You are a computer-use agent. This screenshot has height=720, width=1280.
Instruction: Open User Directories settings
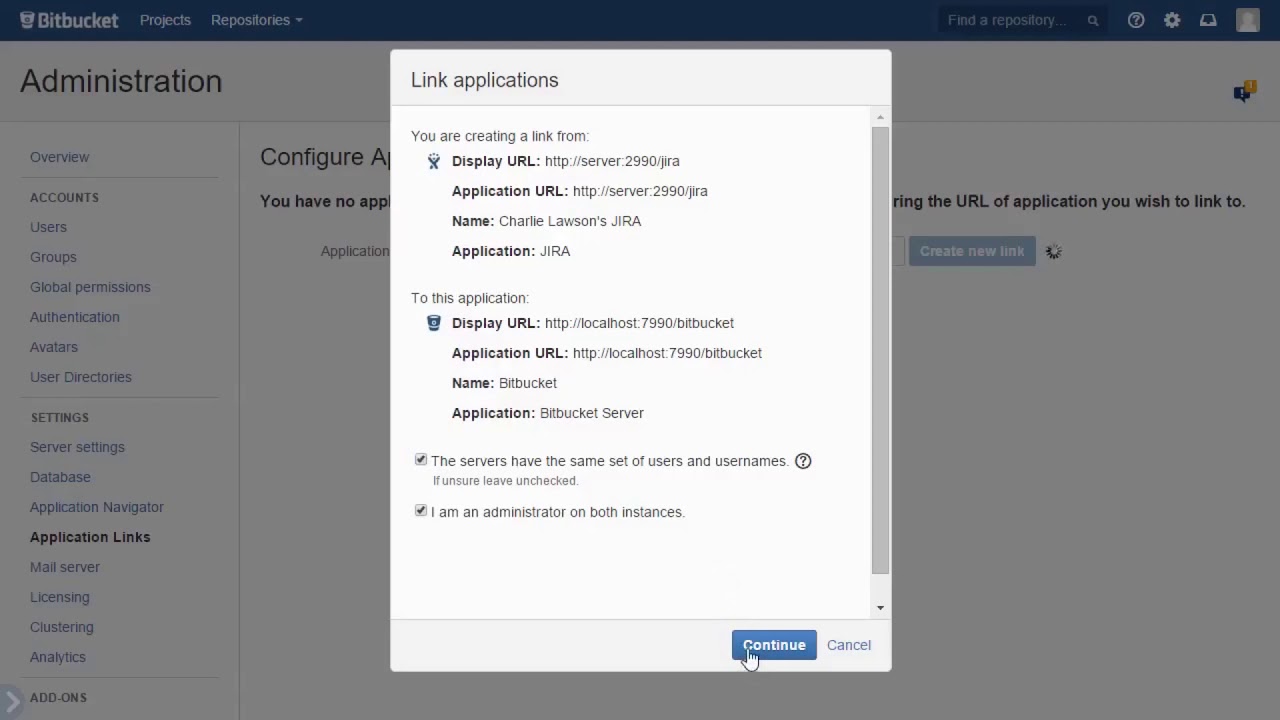point(80,377)
